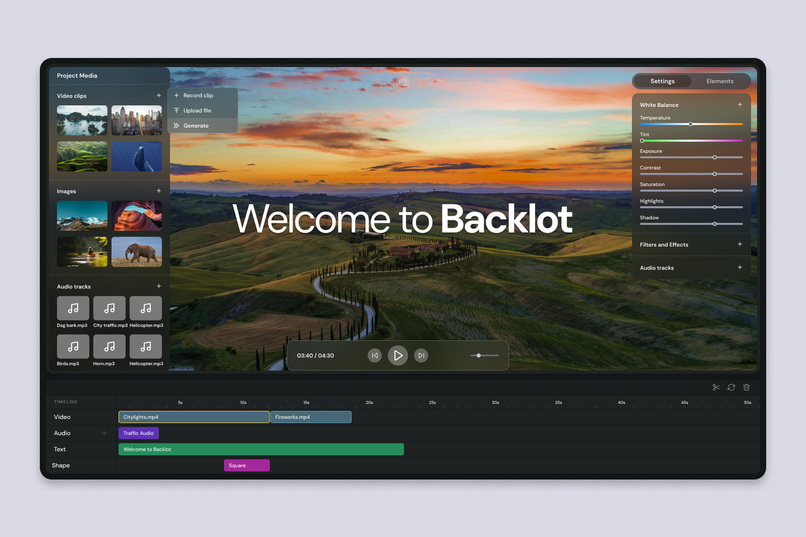
Task: Adjust the Exposure slider
Action: point(691,157)
